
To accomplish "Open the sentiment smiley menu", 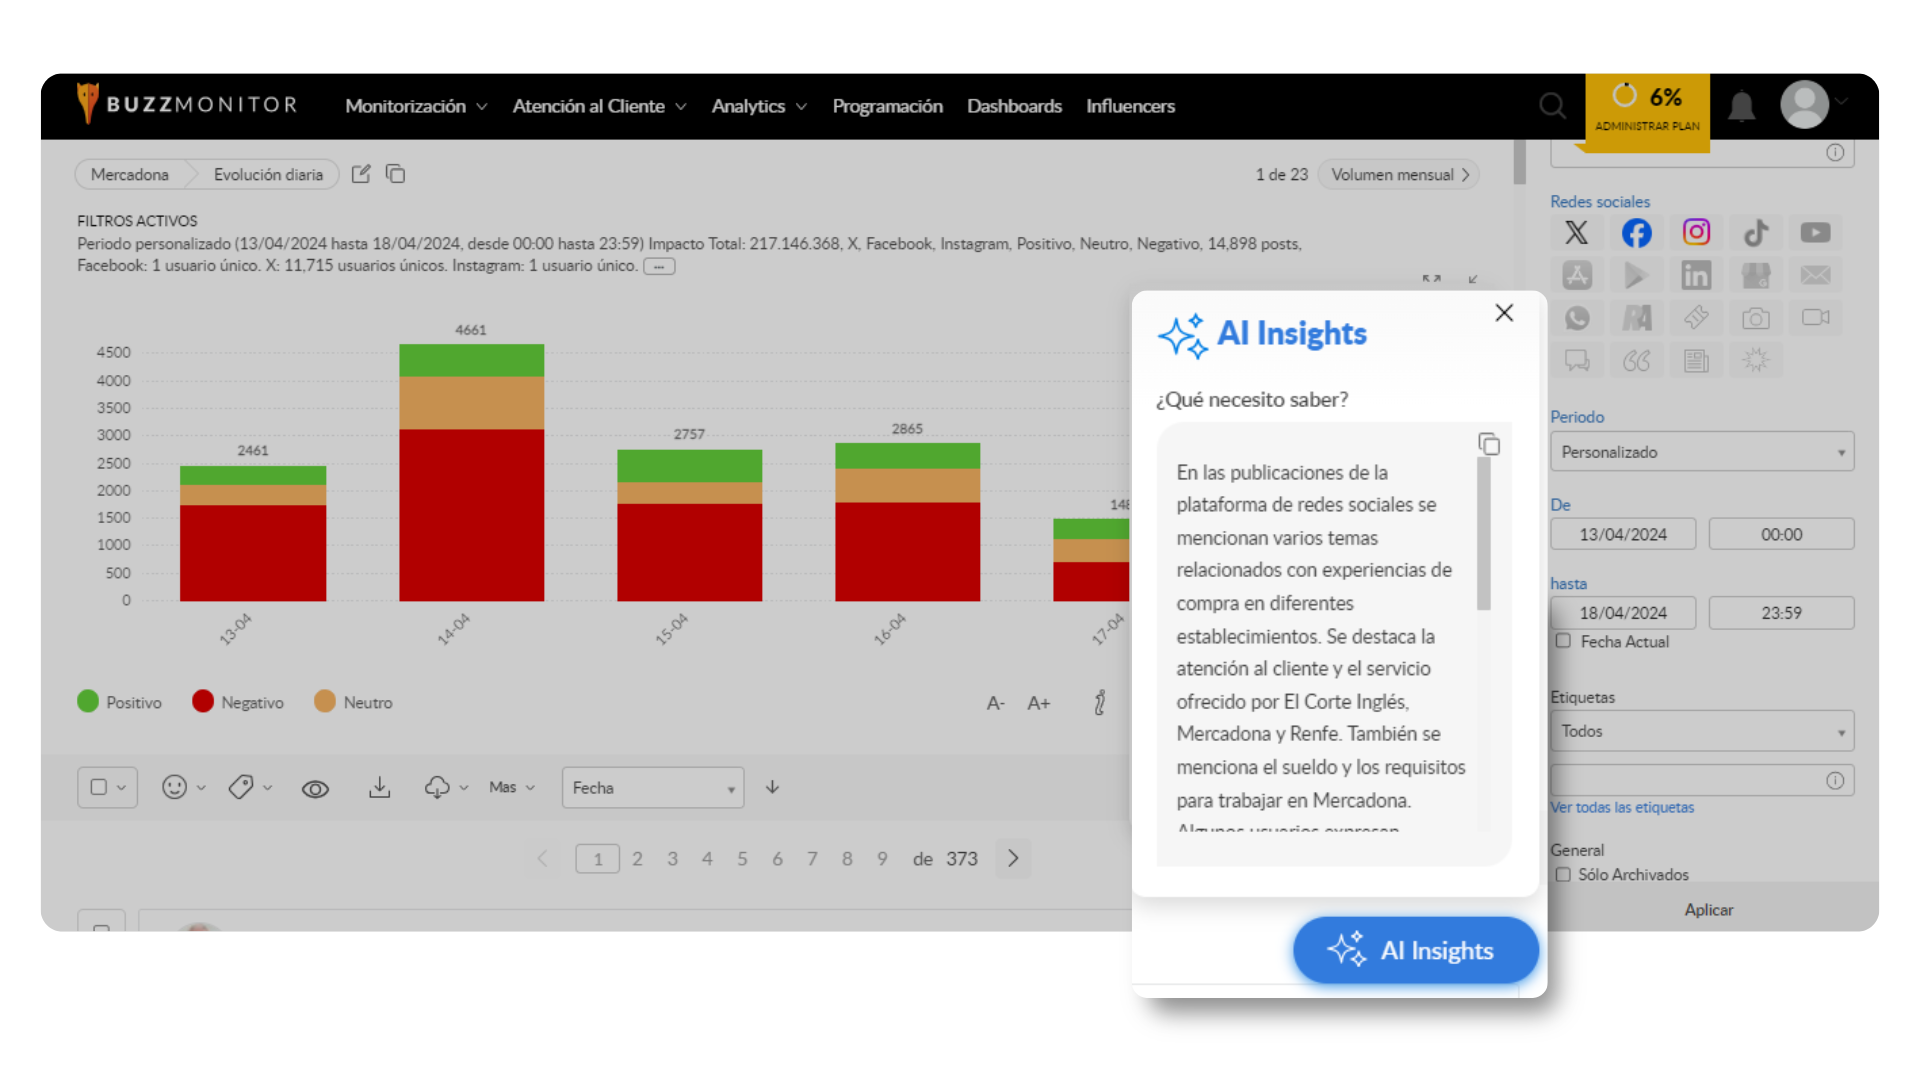I will (x=183, y=788).
